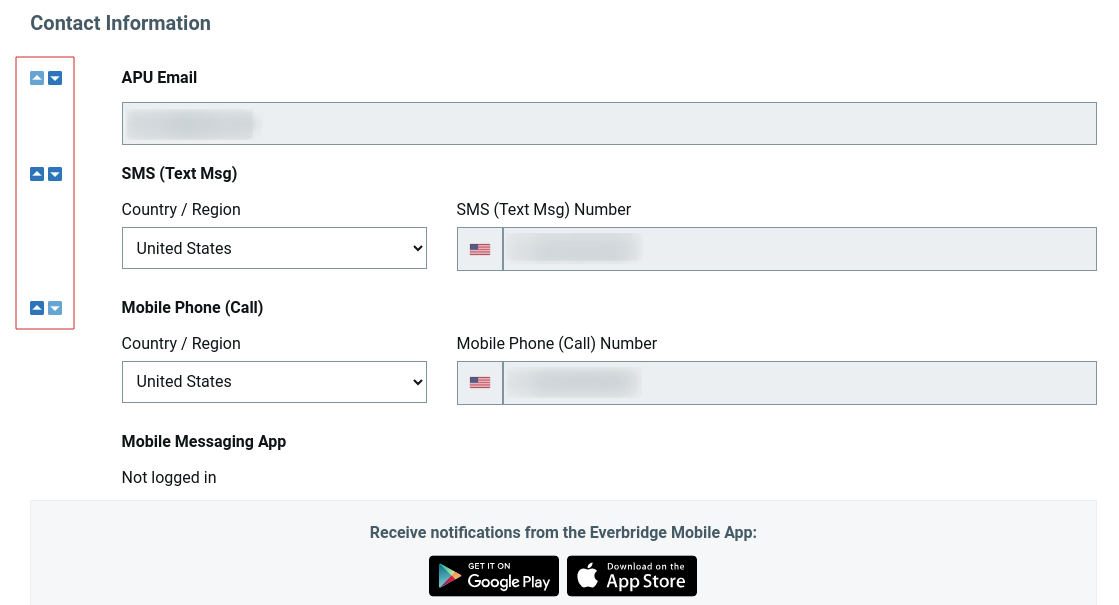
Task: Open the Get it on Google Play badge
Action: click(494, 576)
